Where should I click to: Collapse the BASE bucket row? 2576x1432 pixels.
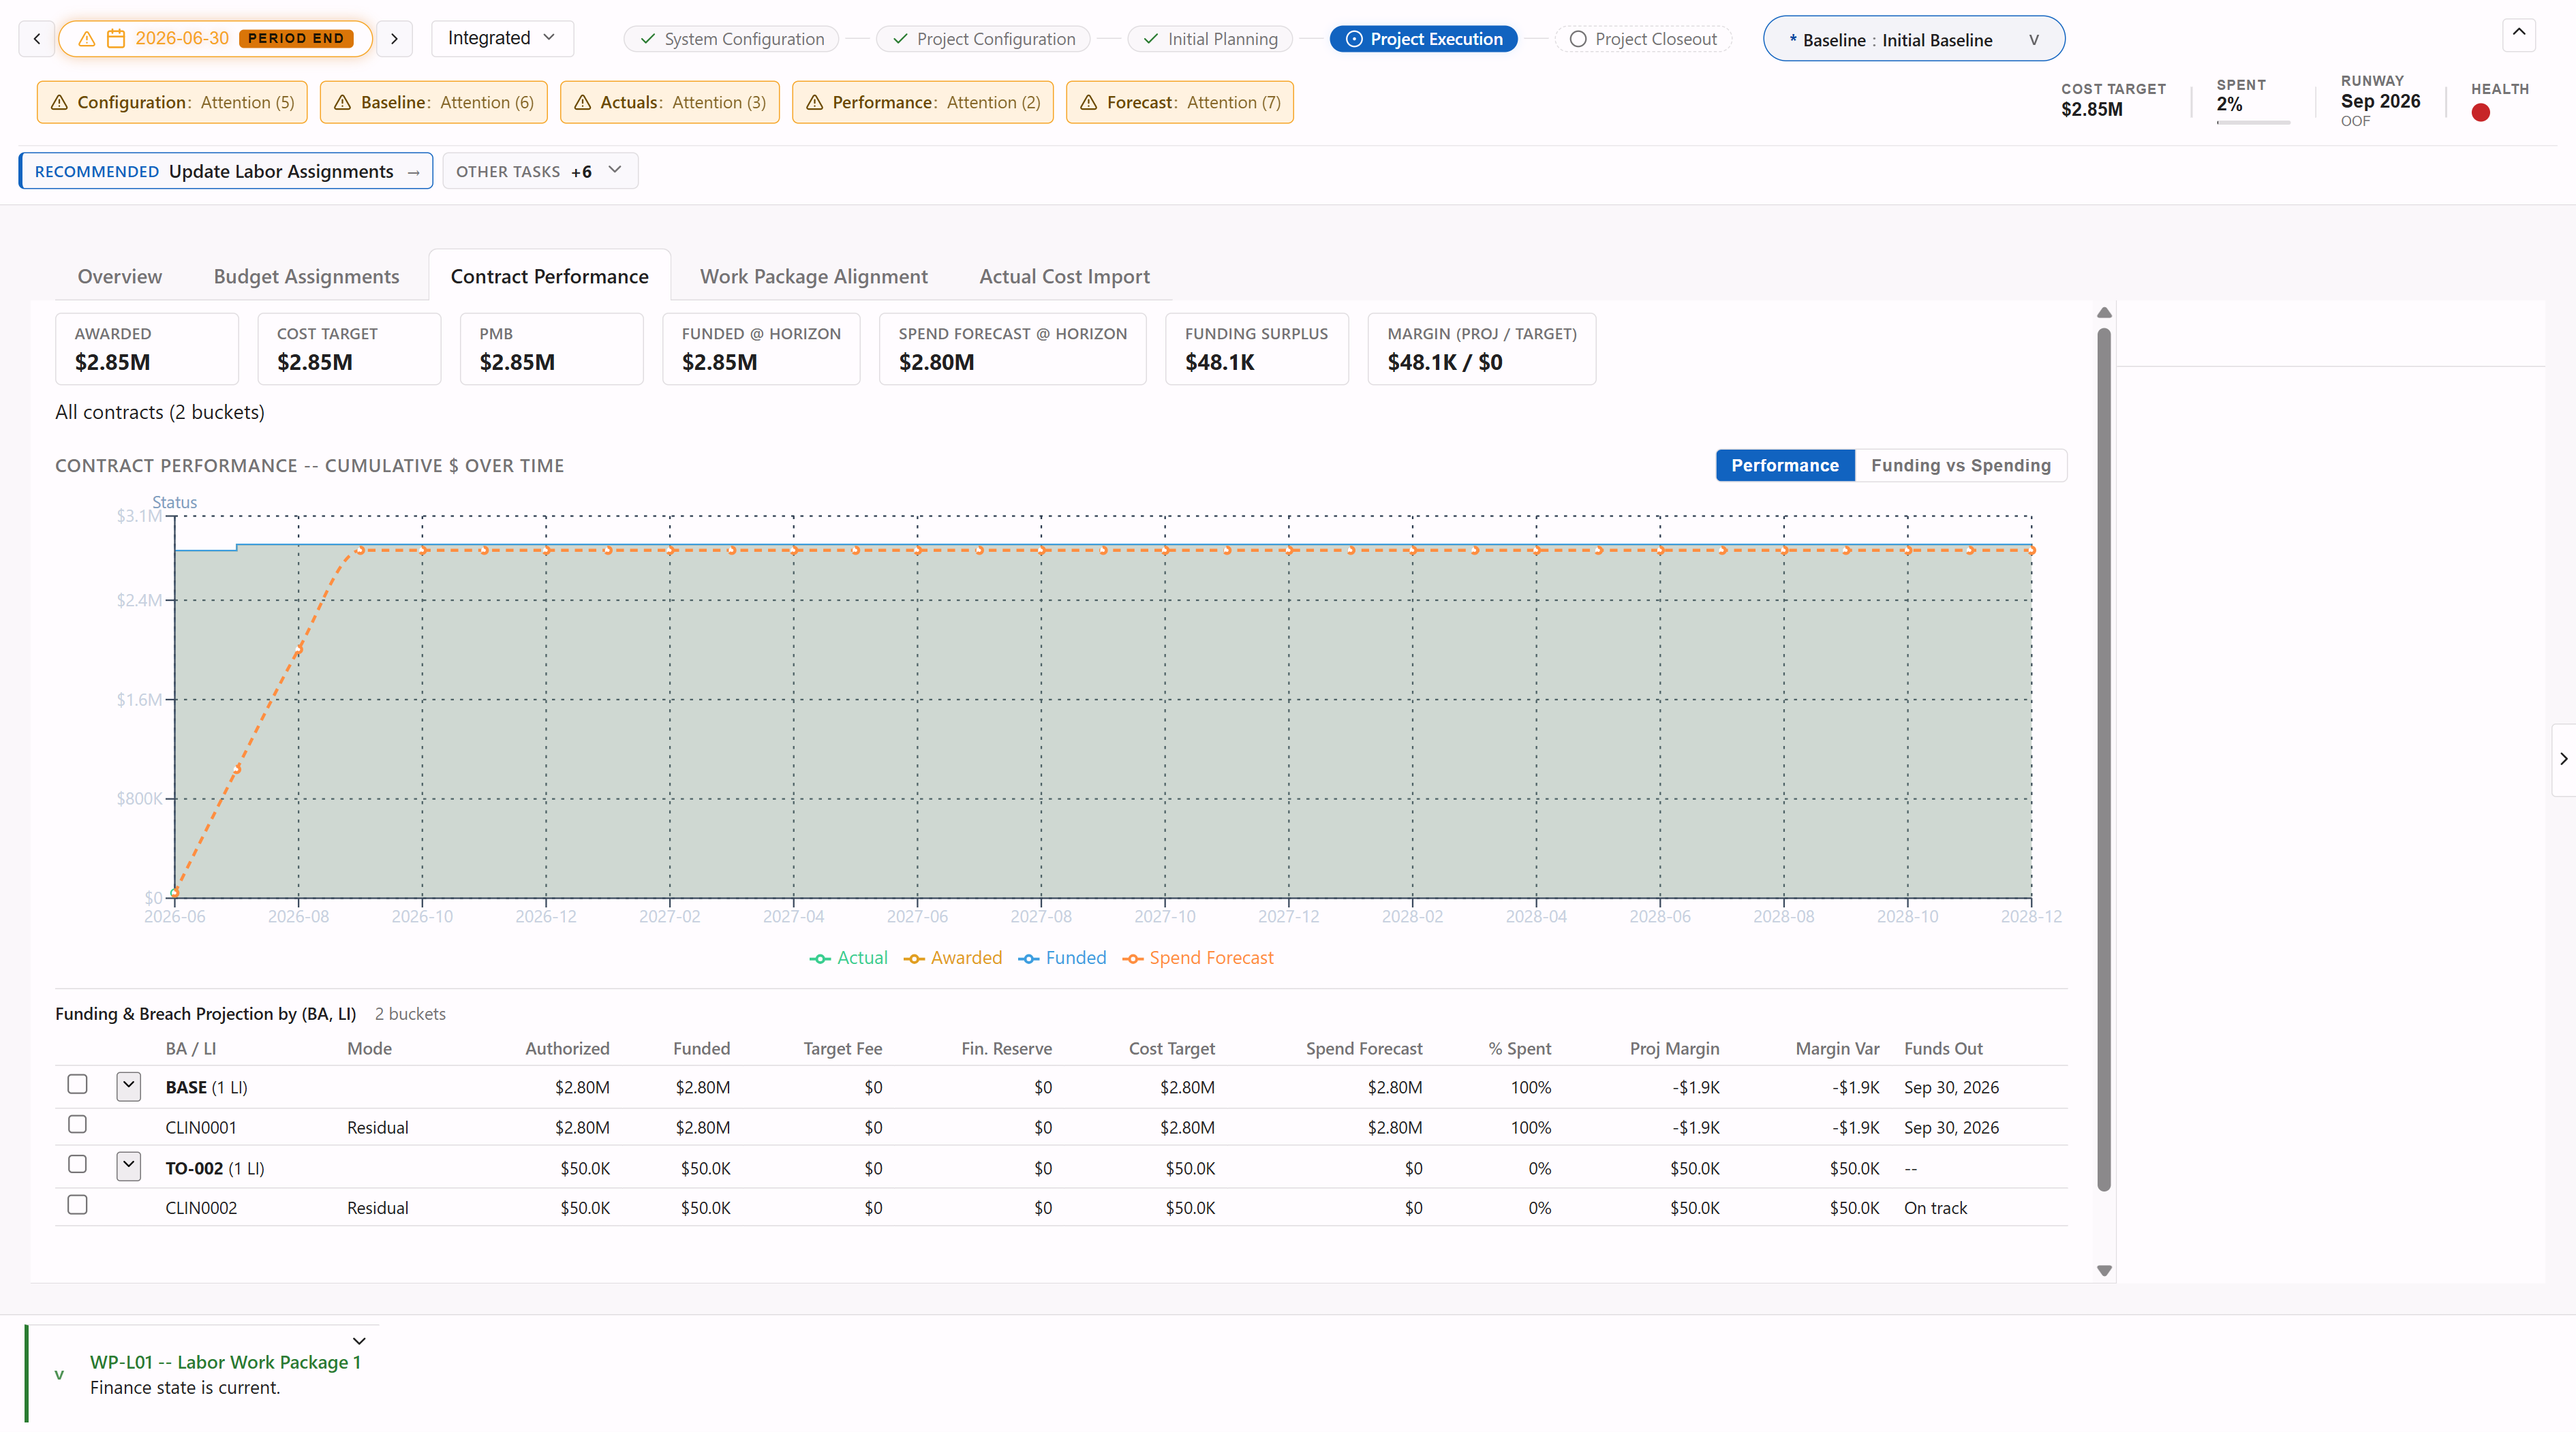click(x=128, y=1086)
